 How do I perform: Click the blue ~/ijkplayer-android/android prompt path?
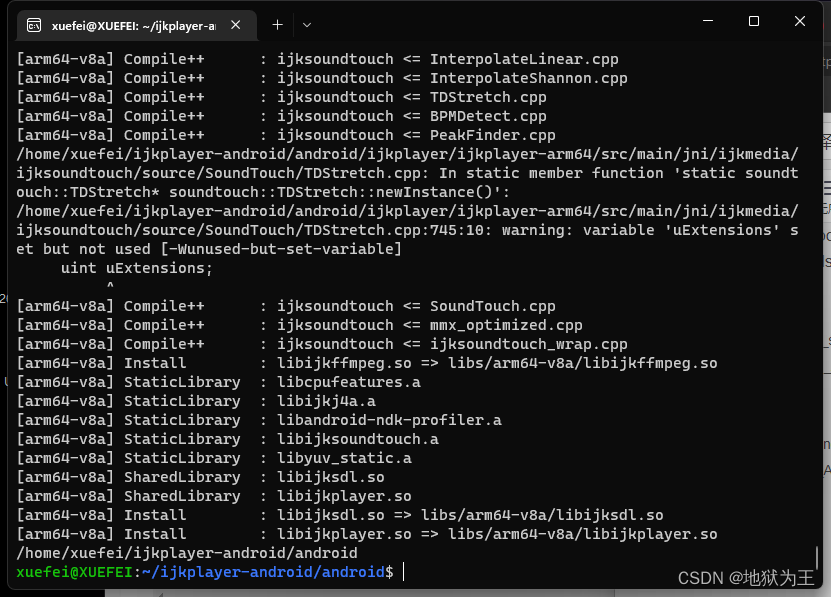(x=263, y=572)
